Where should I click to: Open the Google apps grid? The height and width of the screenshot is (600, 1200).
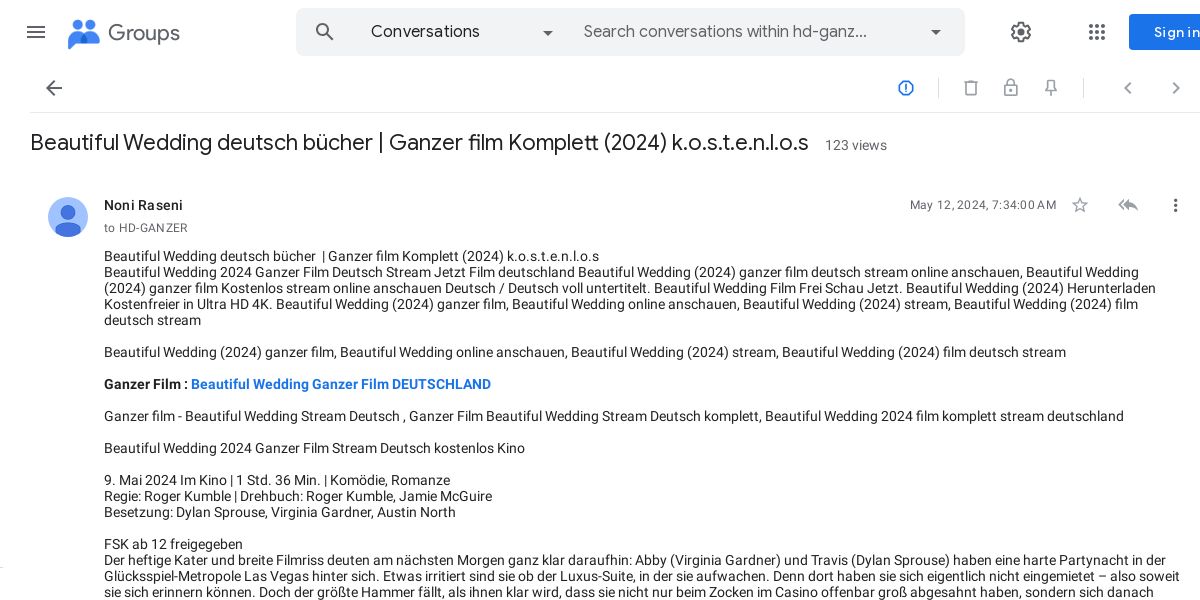tap(1097, 32)
